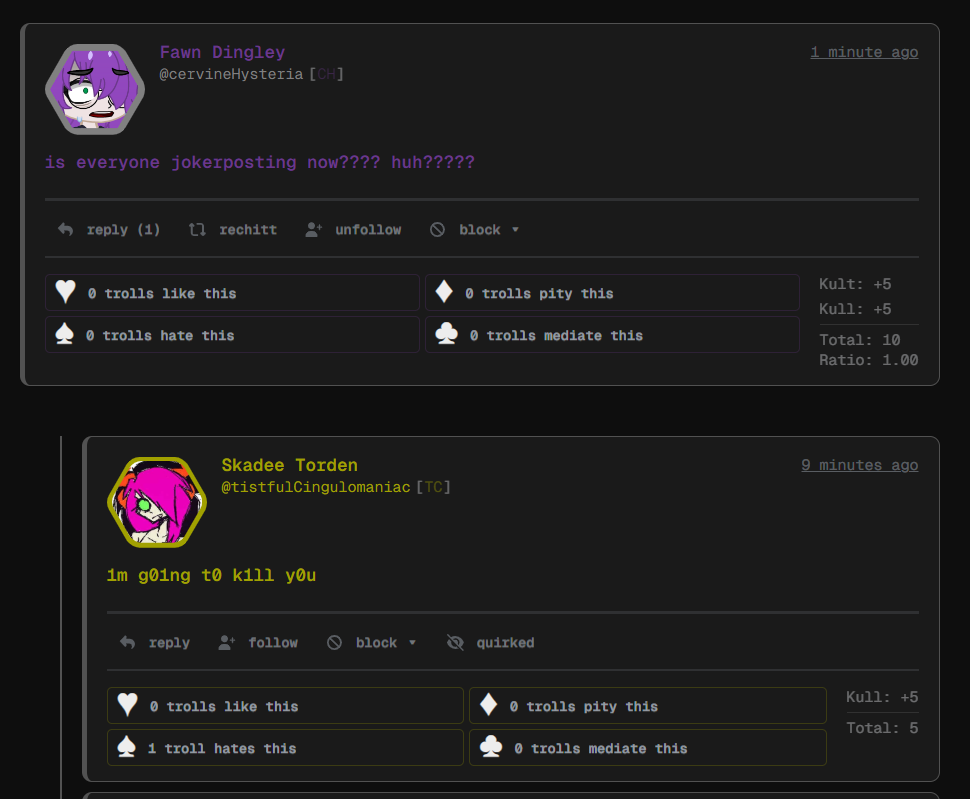The height and width of the screenshot is (799, 970).
Task: Open the 9 minutes ago timestamp link
Action: [859, 465]
